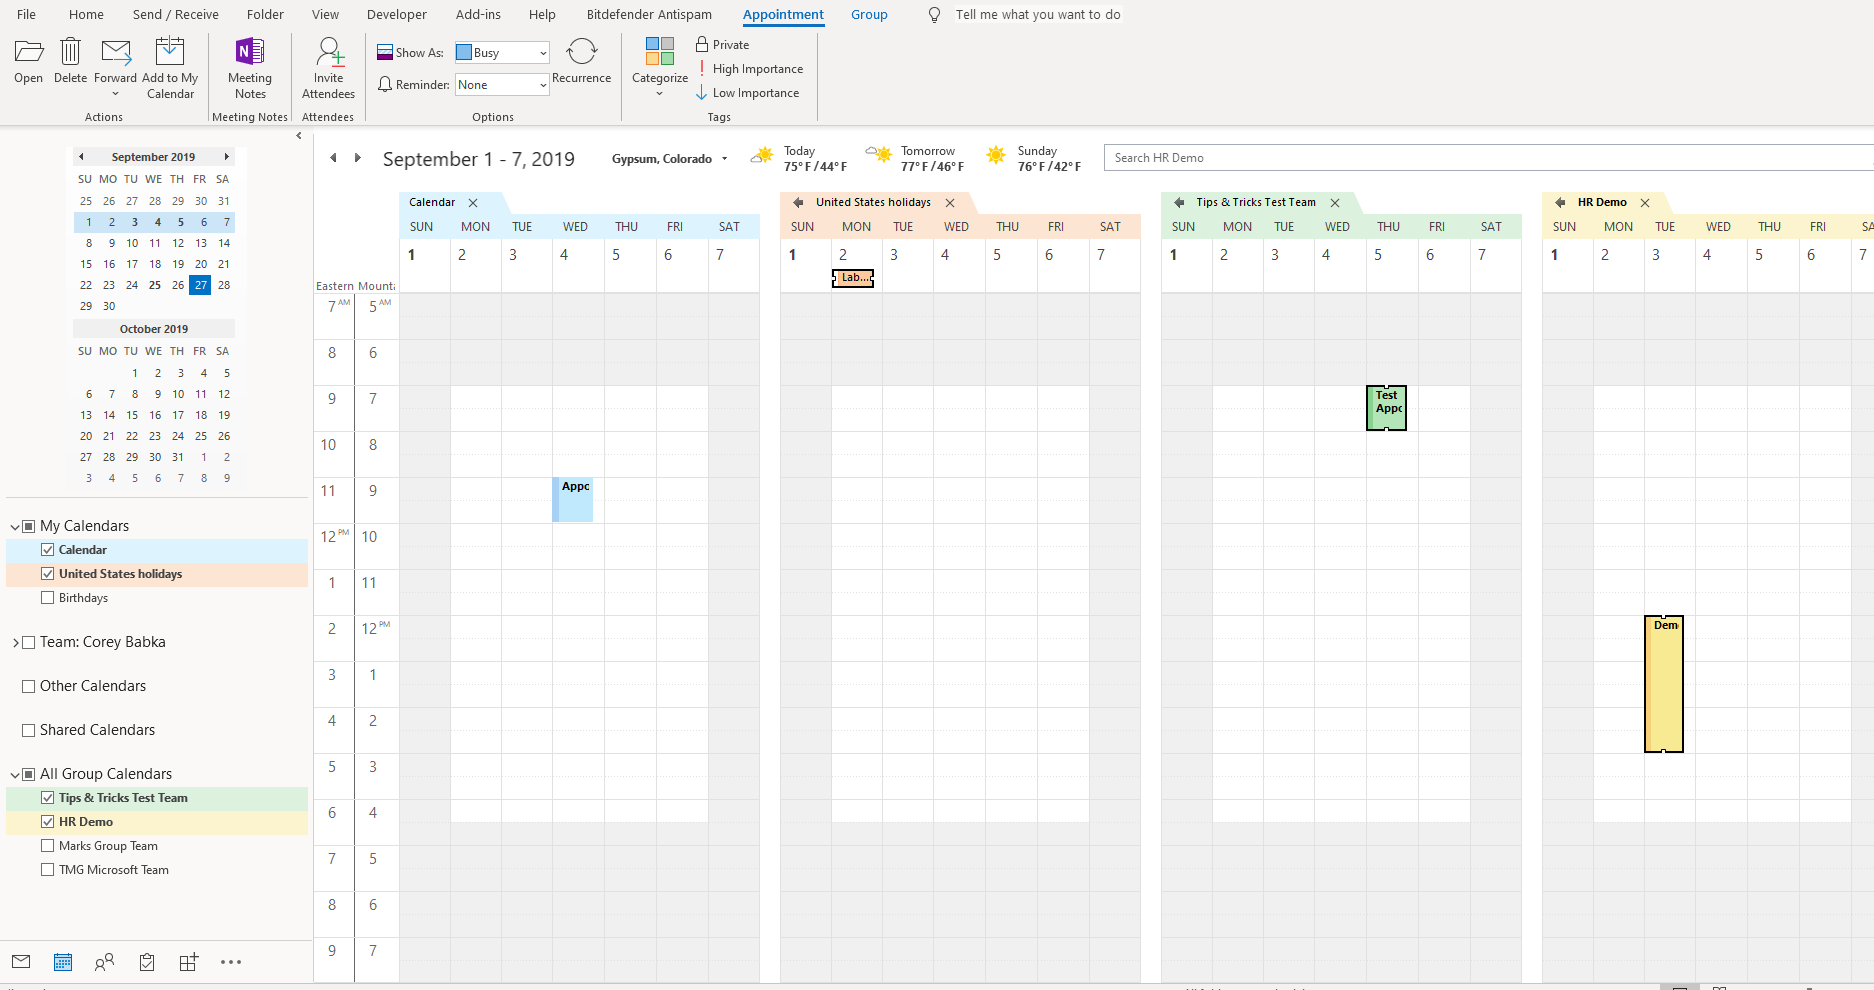The image size is (1874, 990).
Task: Close the Tips & Tricks Test Team tab
Action: pos(1334,203)
